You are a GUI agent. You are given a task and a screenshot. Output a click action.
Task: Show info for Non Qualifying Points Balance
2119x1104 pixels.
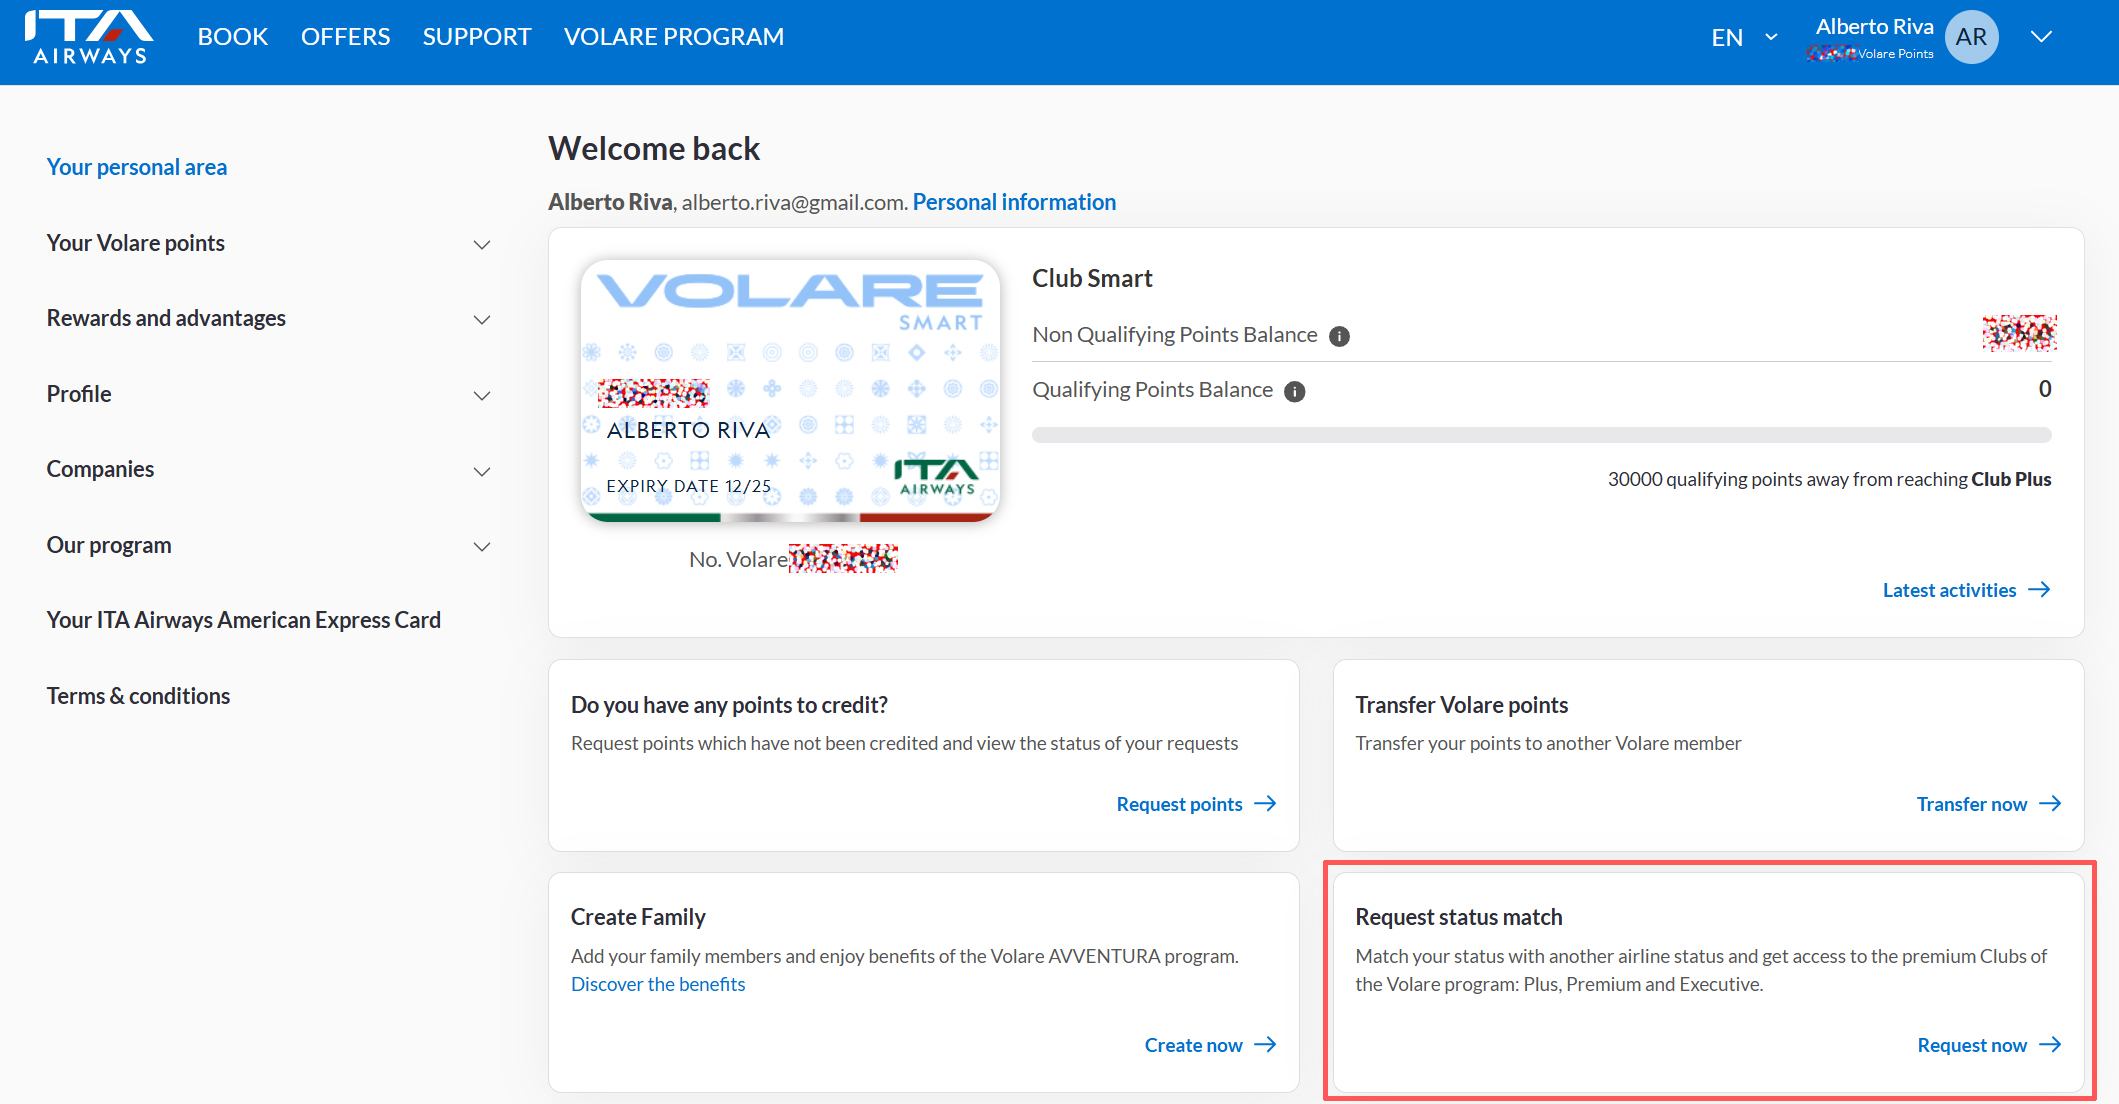[1339, 336]
